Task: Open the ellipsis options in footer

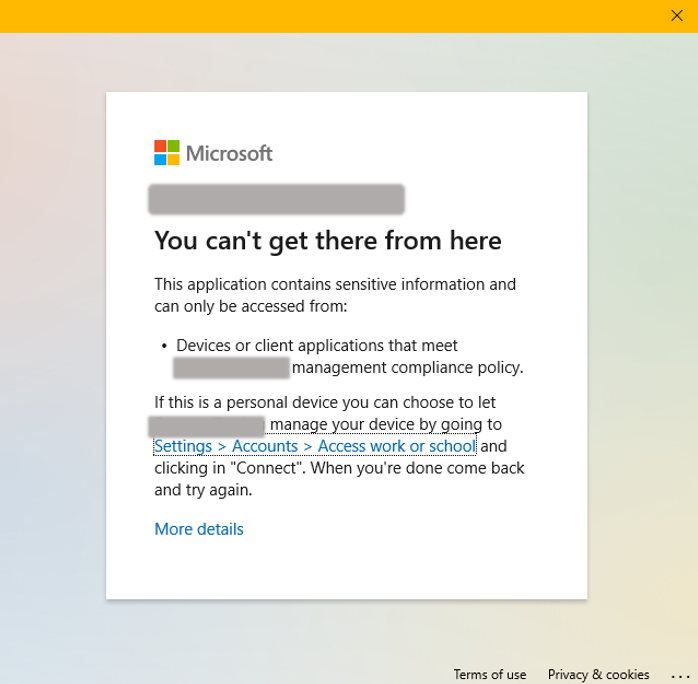Action: (680, 676)
